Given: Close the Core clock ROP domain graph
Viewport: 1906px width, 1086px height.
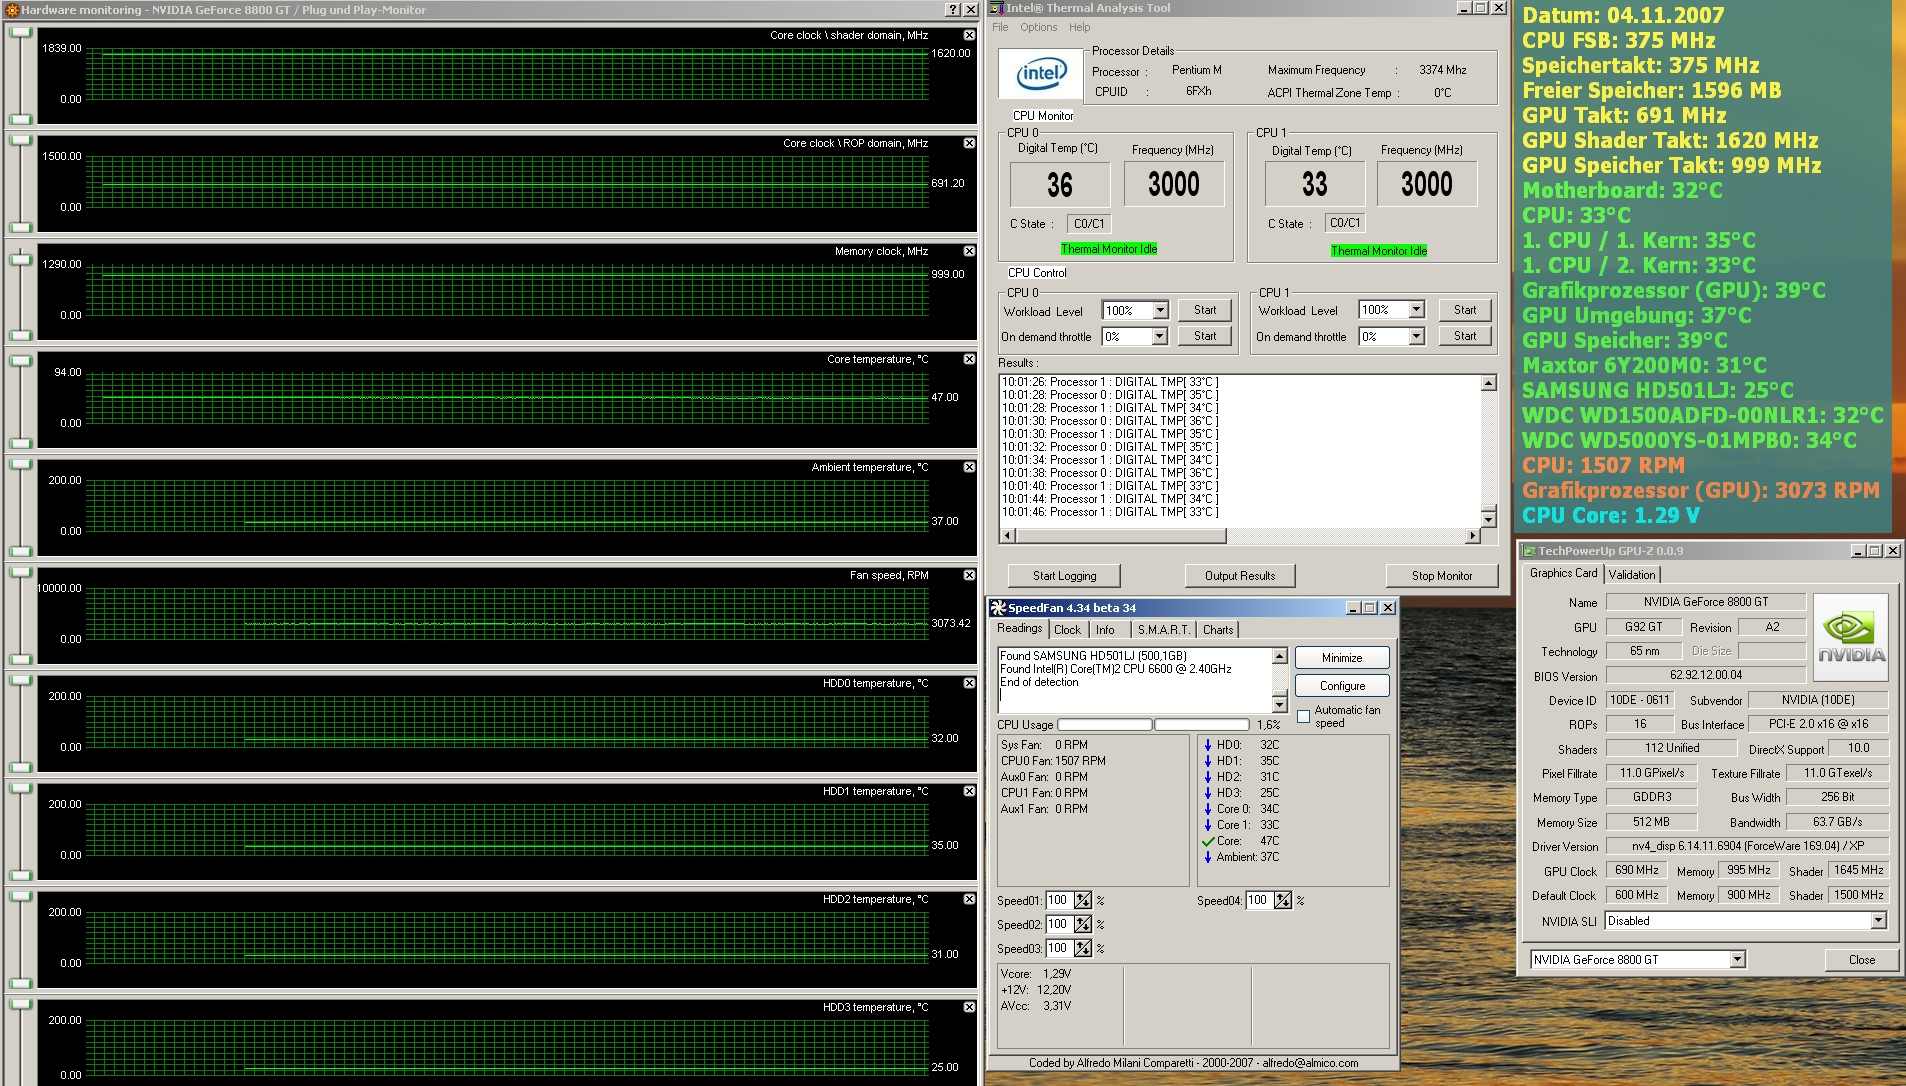Looking at the screenshot, I should point(969,143).
